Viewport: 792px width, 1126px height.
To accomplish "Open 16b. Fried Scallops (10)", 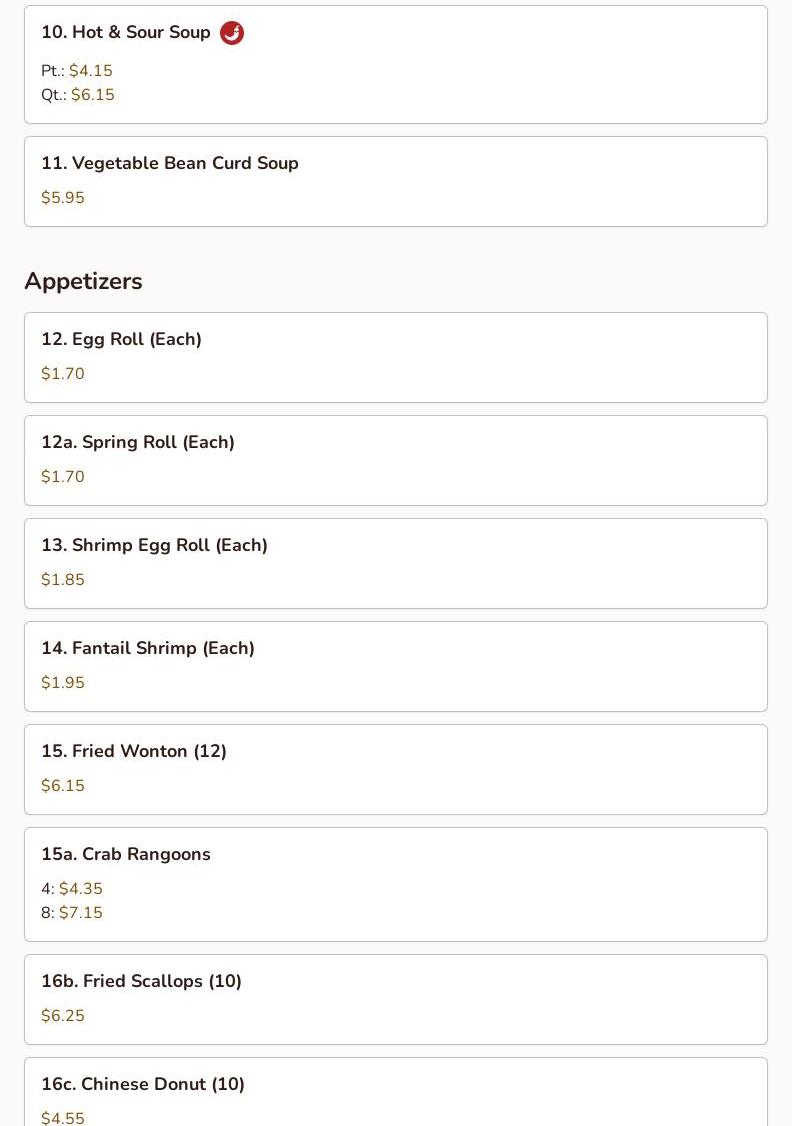I will coord(396,1000).
